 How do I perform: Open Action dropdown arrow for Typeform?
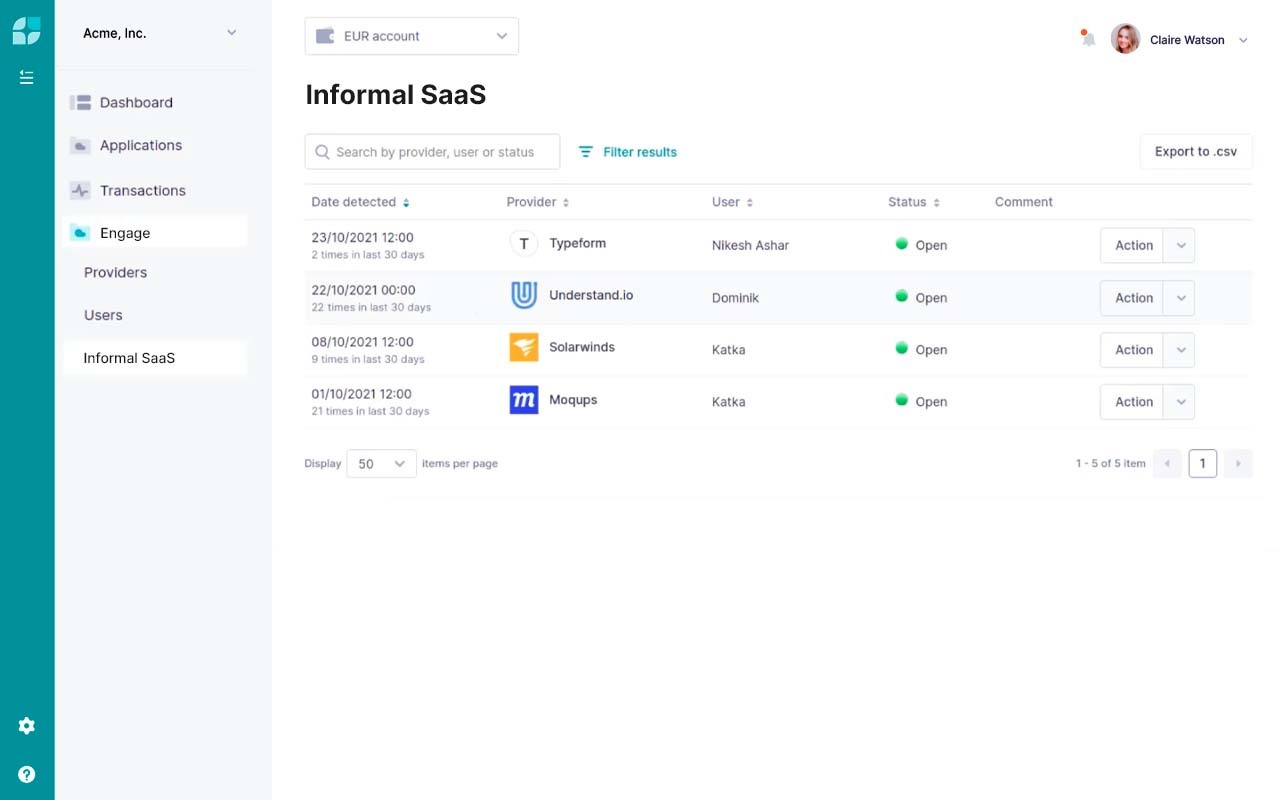tap(1180, 245)
